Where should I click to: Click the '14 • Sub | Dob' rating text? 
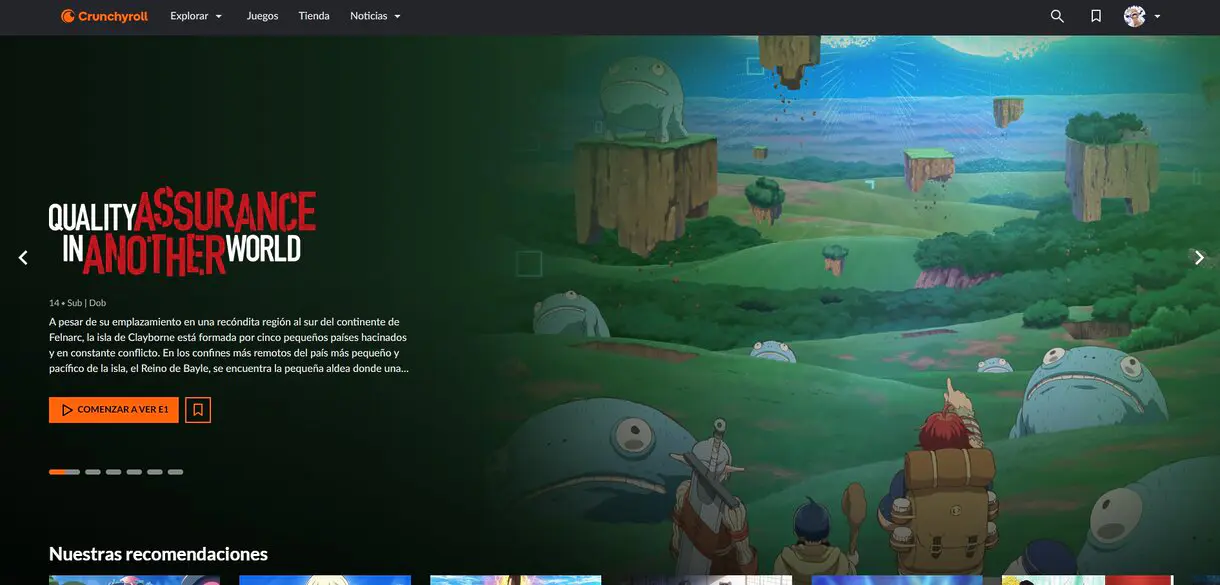coord(78,303)
